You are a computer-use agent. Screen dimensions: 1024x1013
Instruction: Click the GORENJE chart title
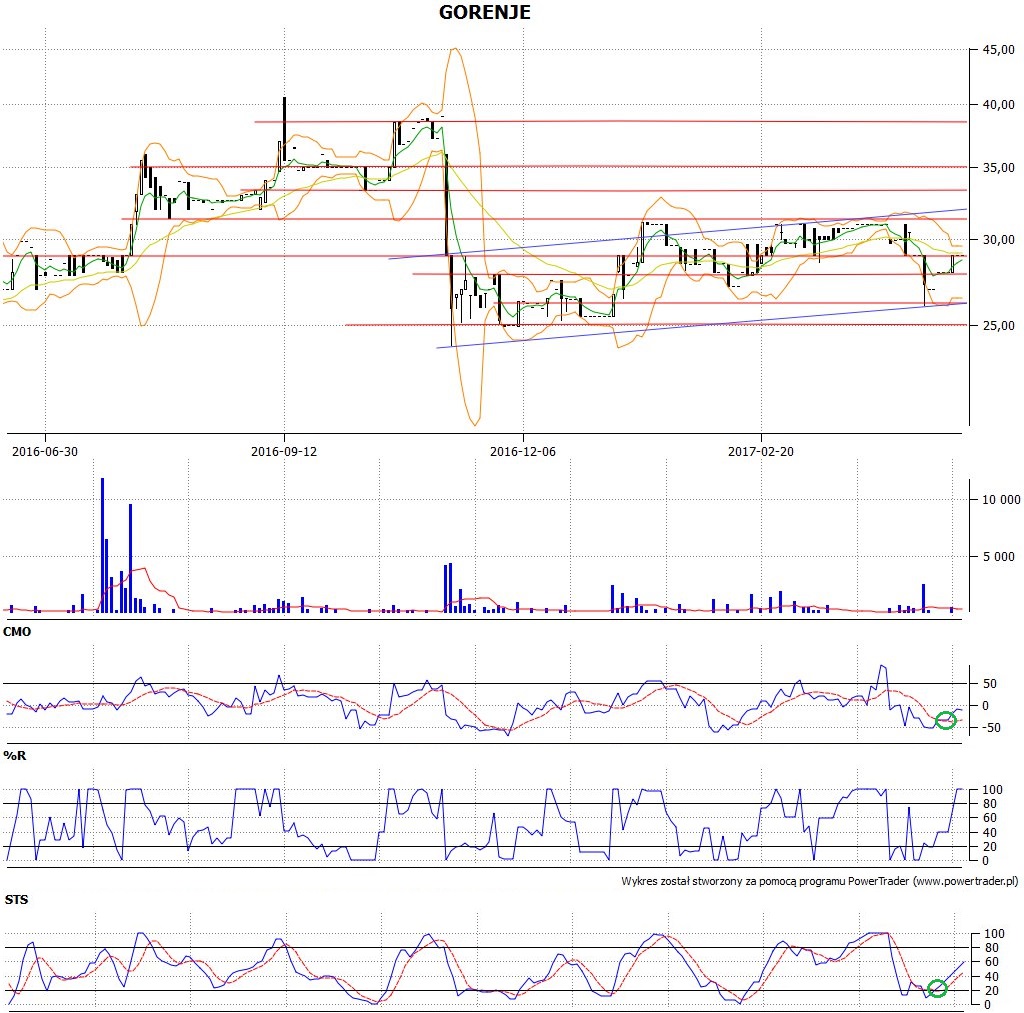tap(485, 12)
